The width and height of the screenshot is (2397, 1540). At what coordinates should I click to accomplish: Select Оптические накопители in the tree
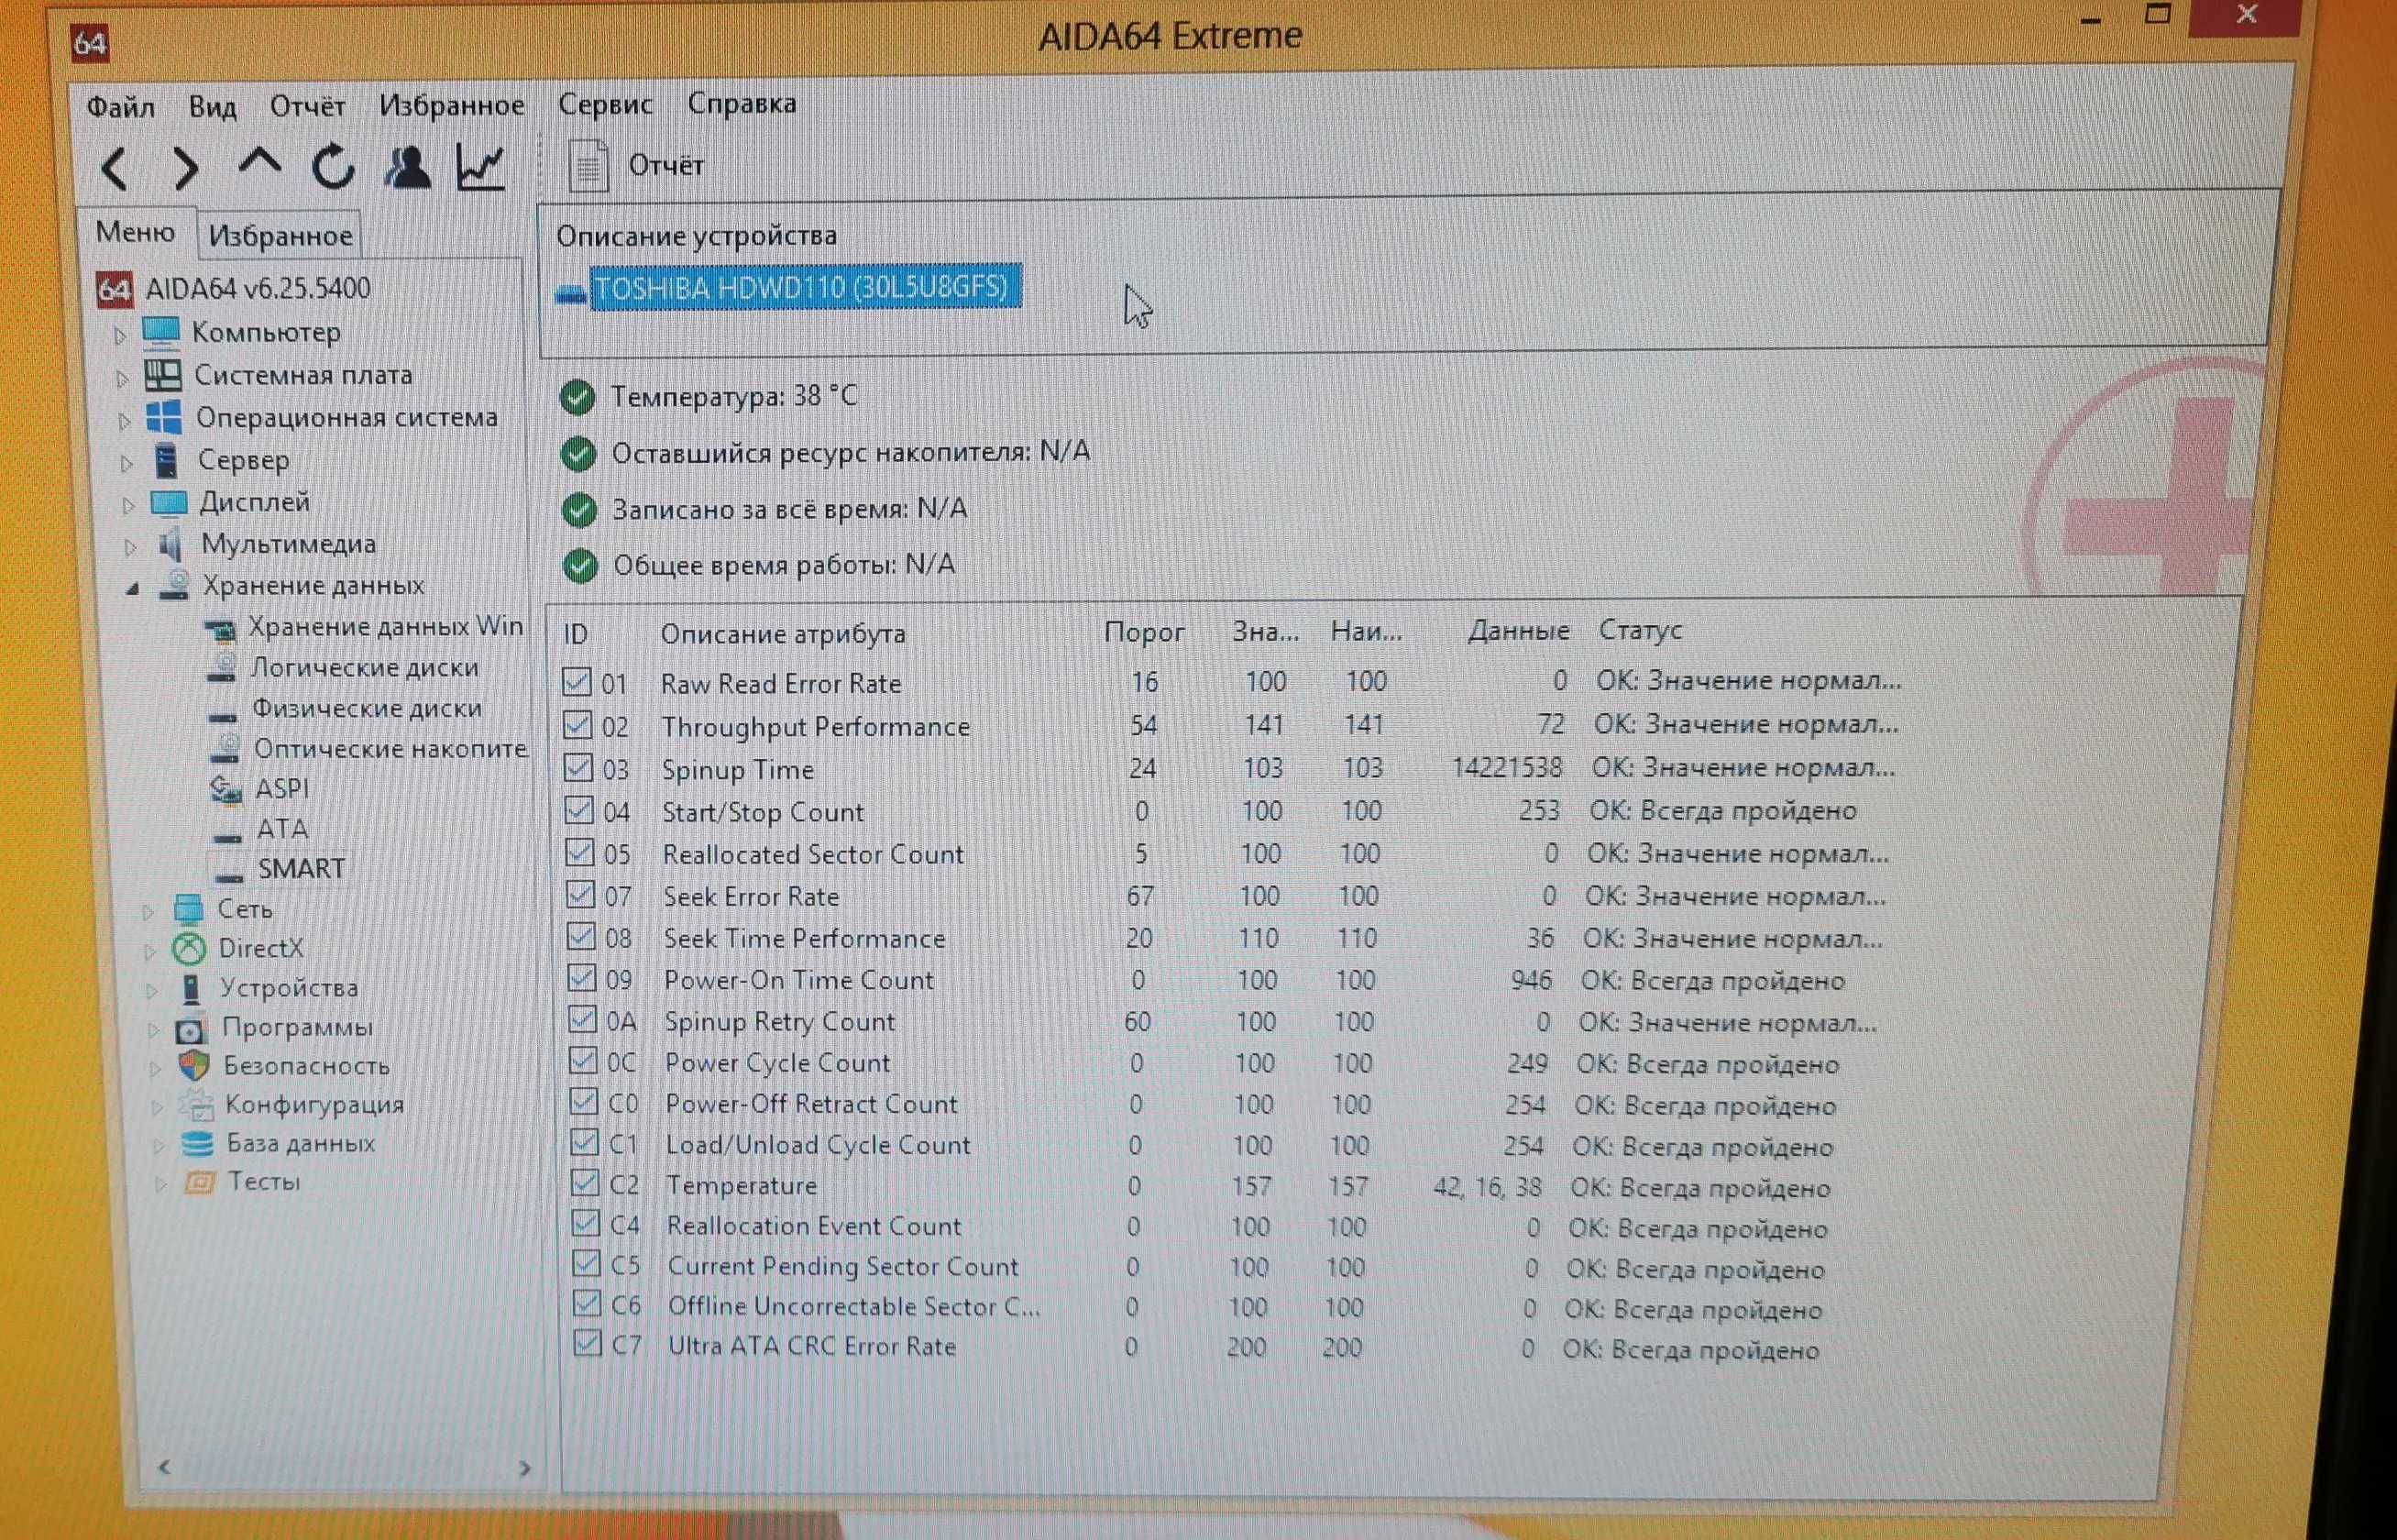390,748
